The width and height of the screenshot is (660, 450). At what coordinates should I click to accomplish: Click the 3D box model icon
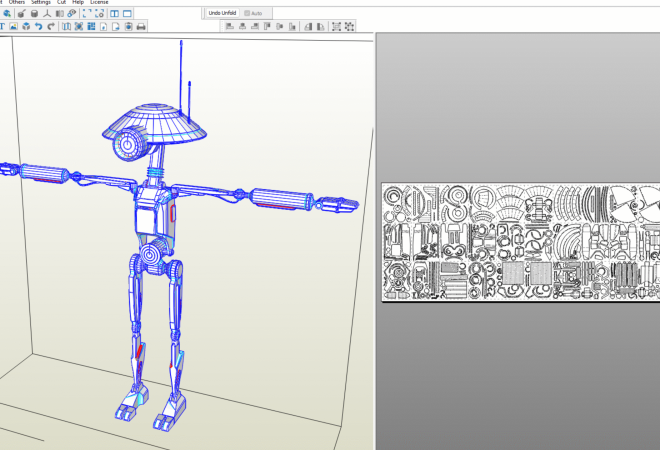point(26,26)
